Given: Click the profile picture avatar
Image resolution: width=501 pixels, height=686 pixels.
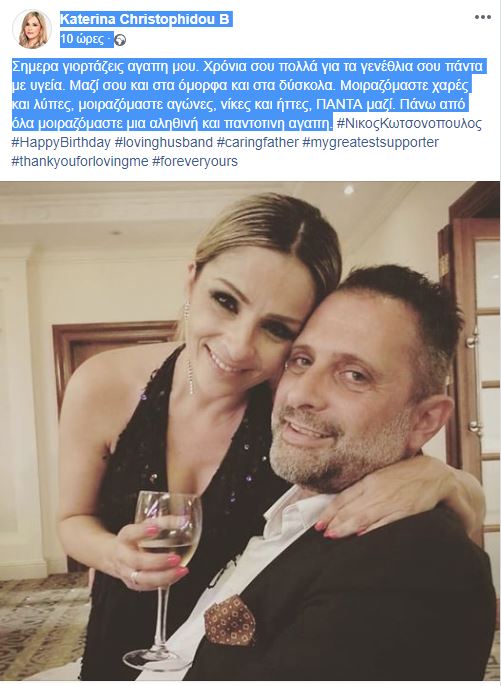Looking at the screenshot, I should [x=32, y=29].
